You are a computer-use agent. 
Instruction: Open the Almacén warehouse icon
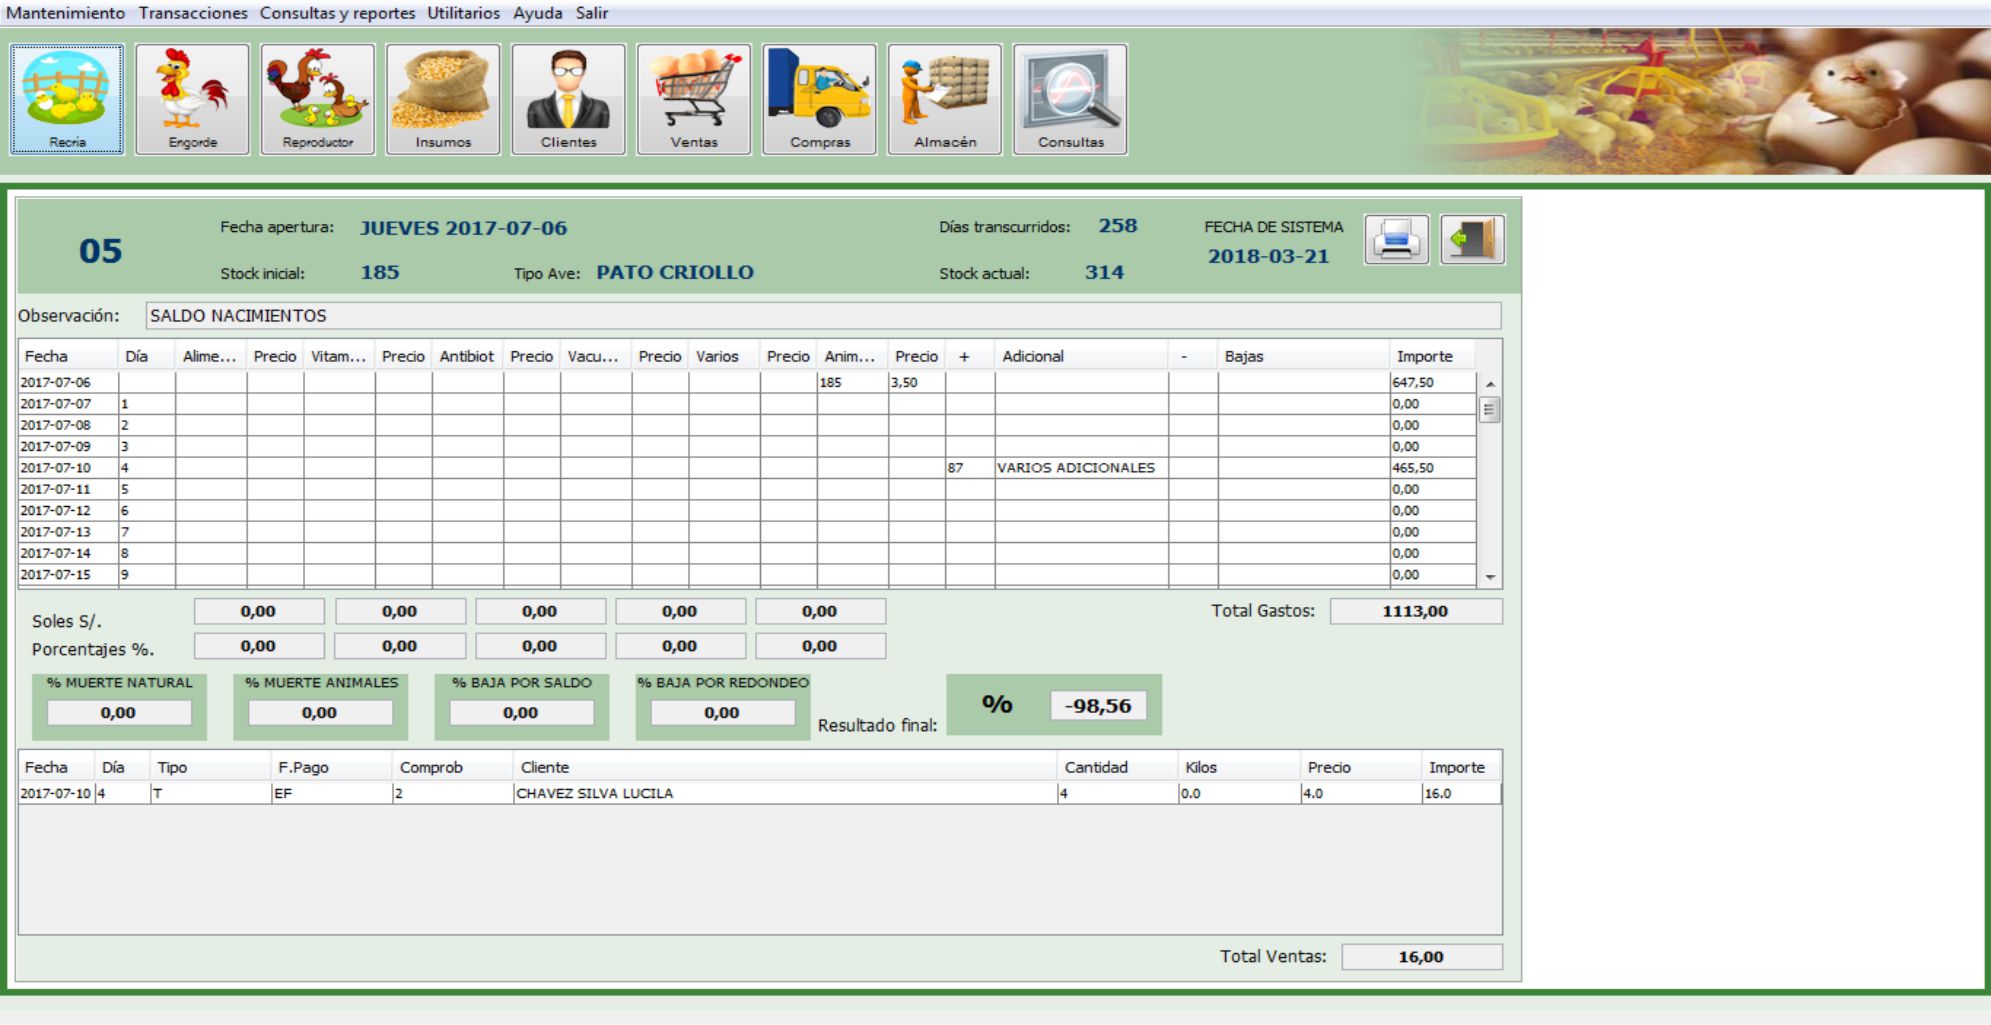click(945, 99)
